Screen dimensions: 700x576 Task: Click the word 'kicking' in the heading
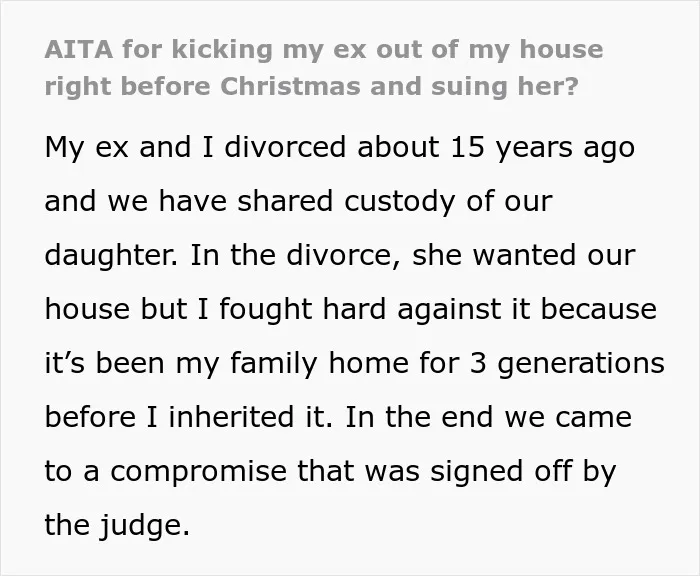(222, 49)
